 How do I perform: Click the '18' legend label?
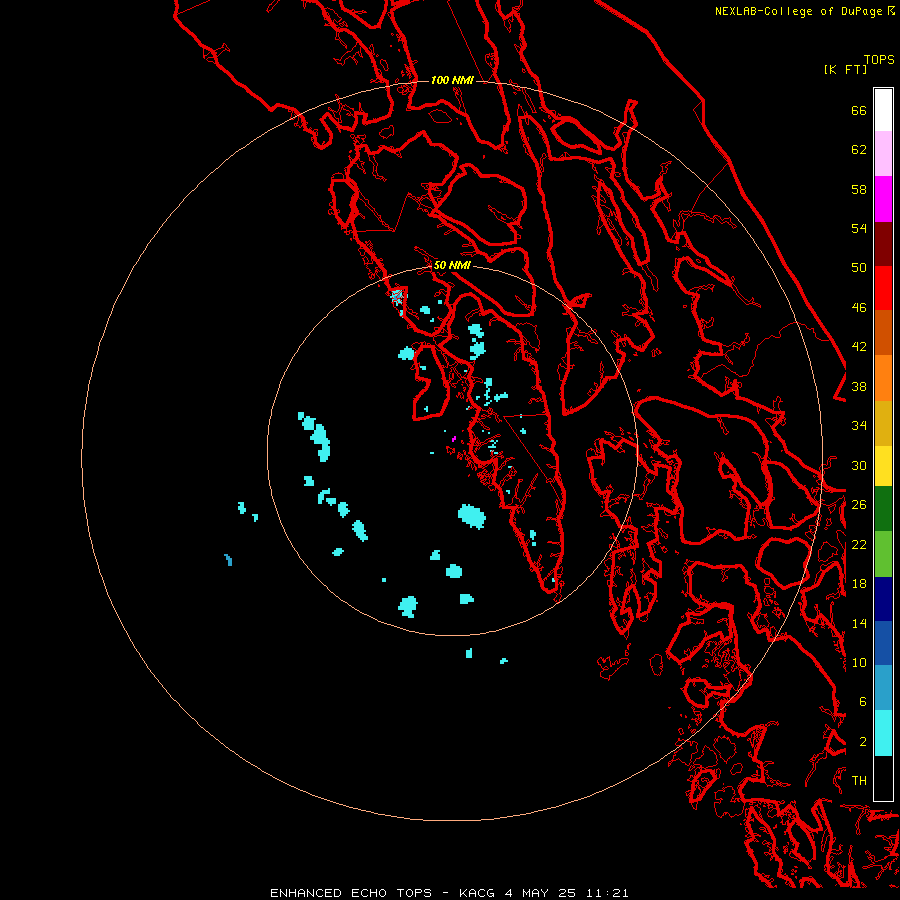859,584
